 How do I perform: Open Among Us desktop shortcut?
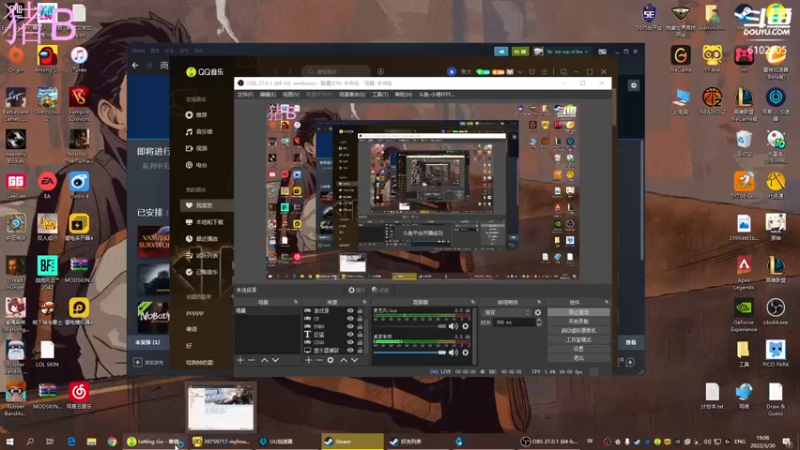tap(47, 59)
